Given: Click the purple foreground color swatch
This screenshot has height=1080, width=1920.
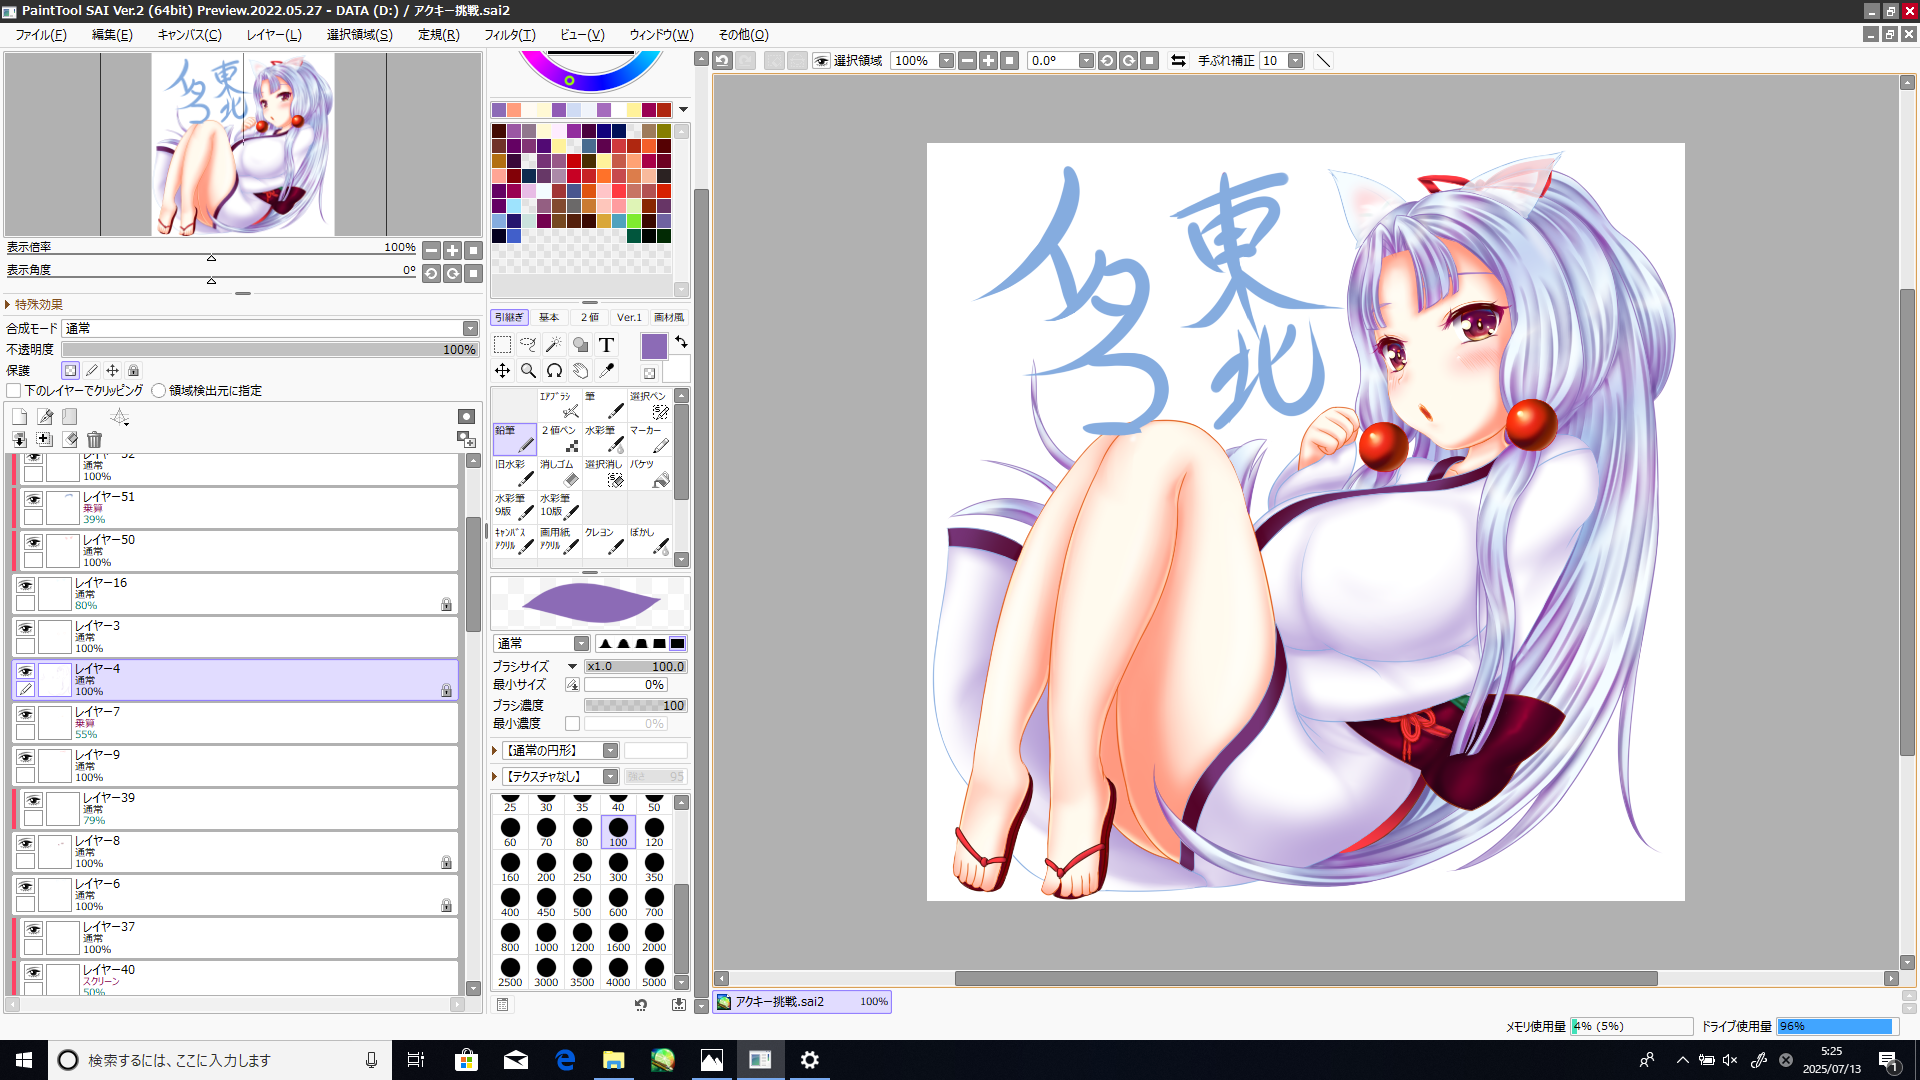Looking at the screenshot, I should [654, 347].
